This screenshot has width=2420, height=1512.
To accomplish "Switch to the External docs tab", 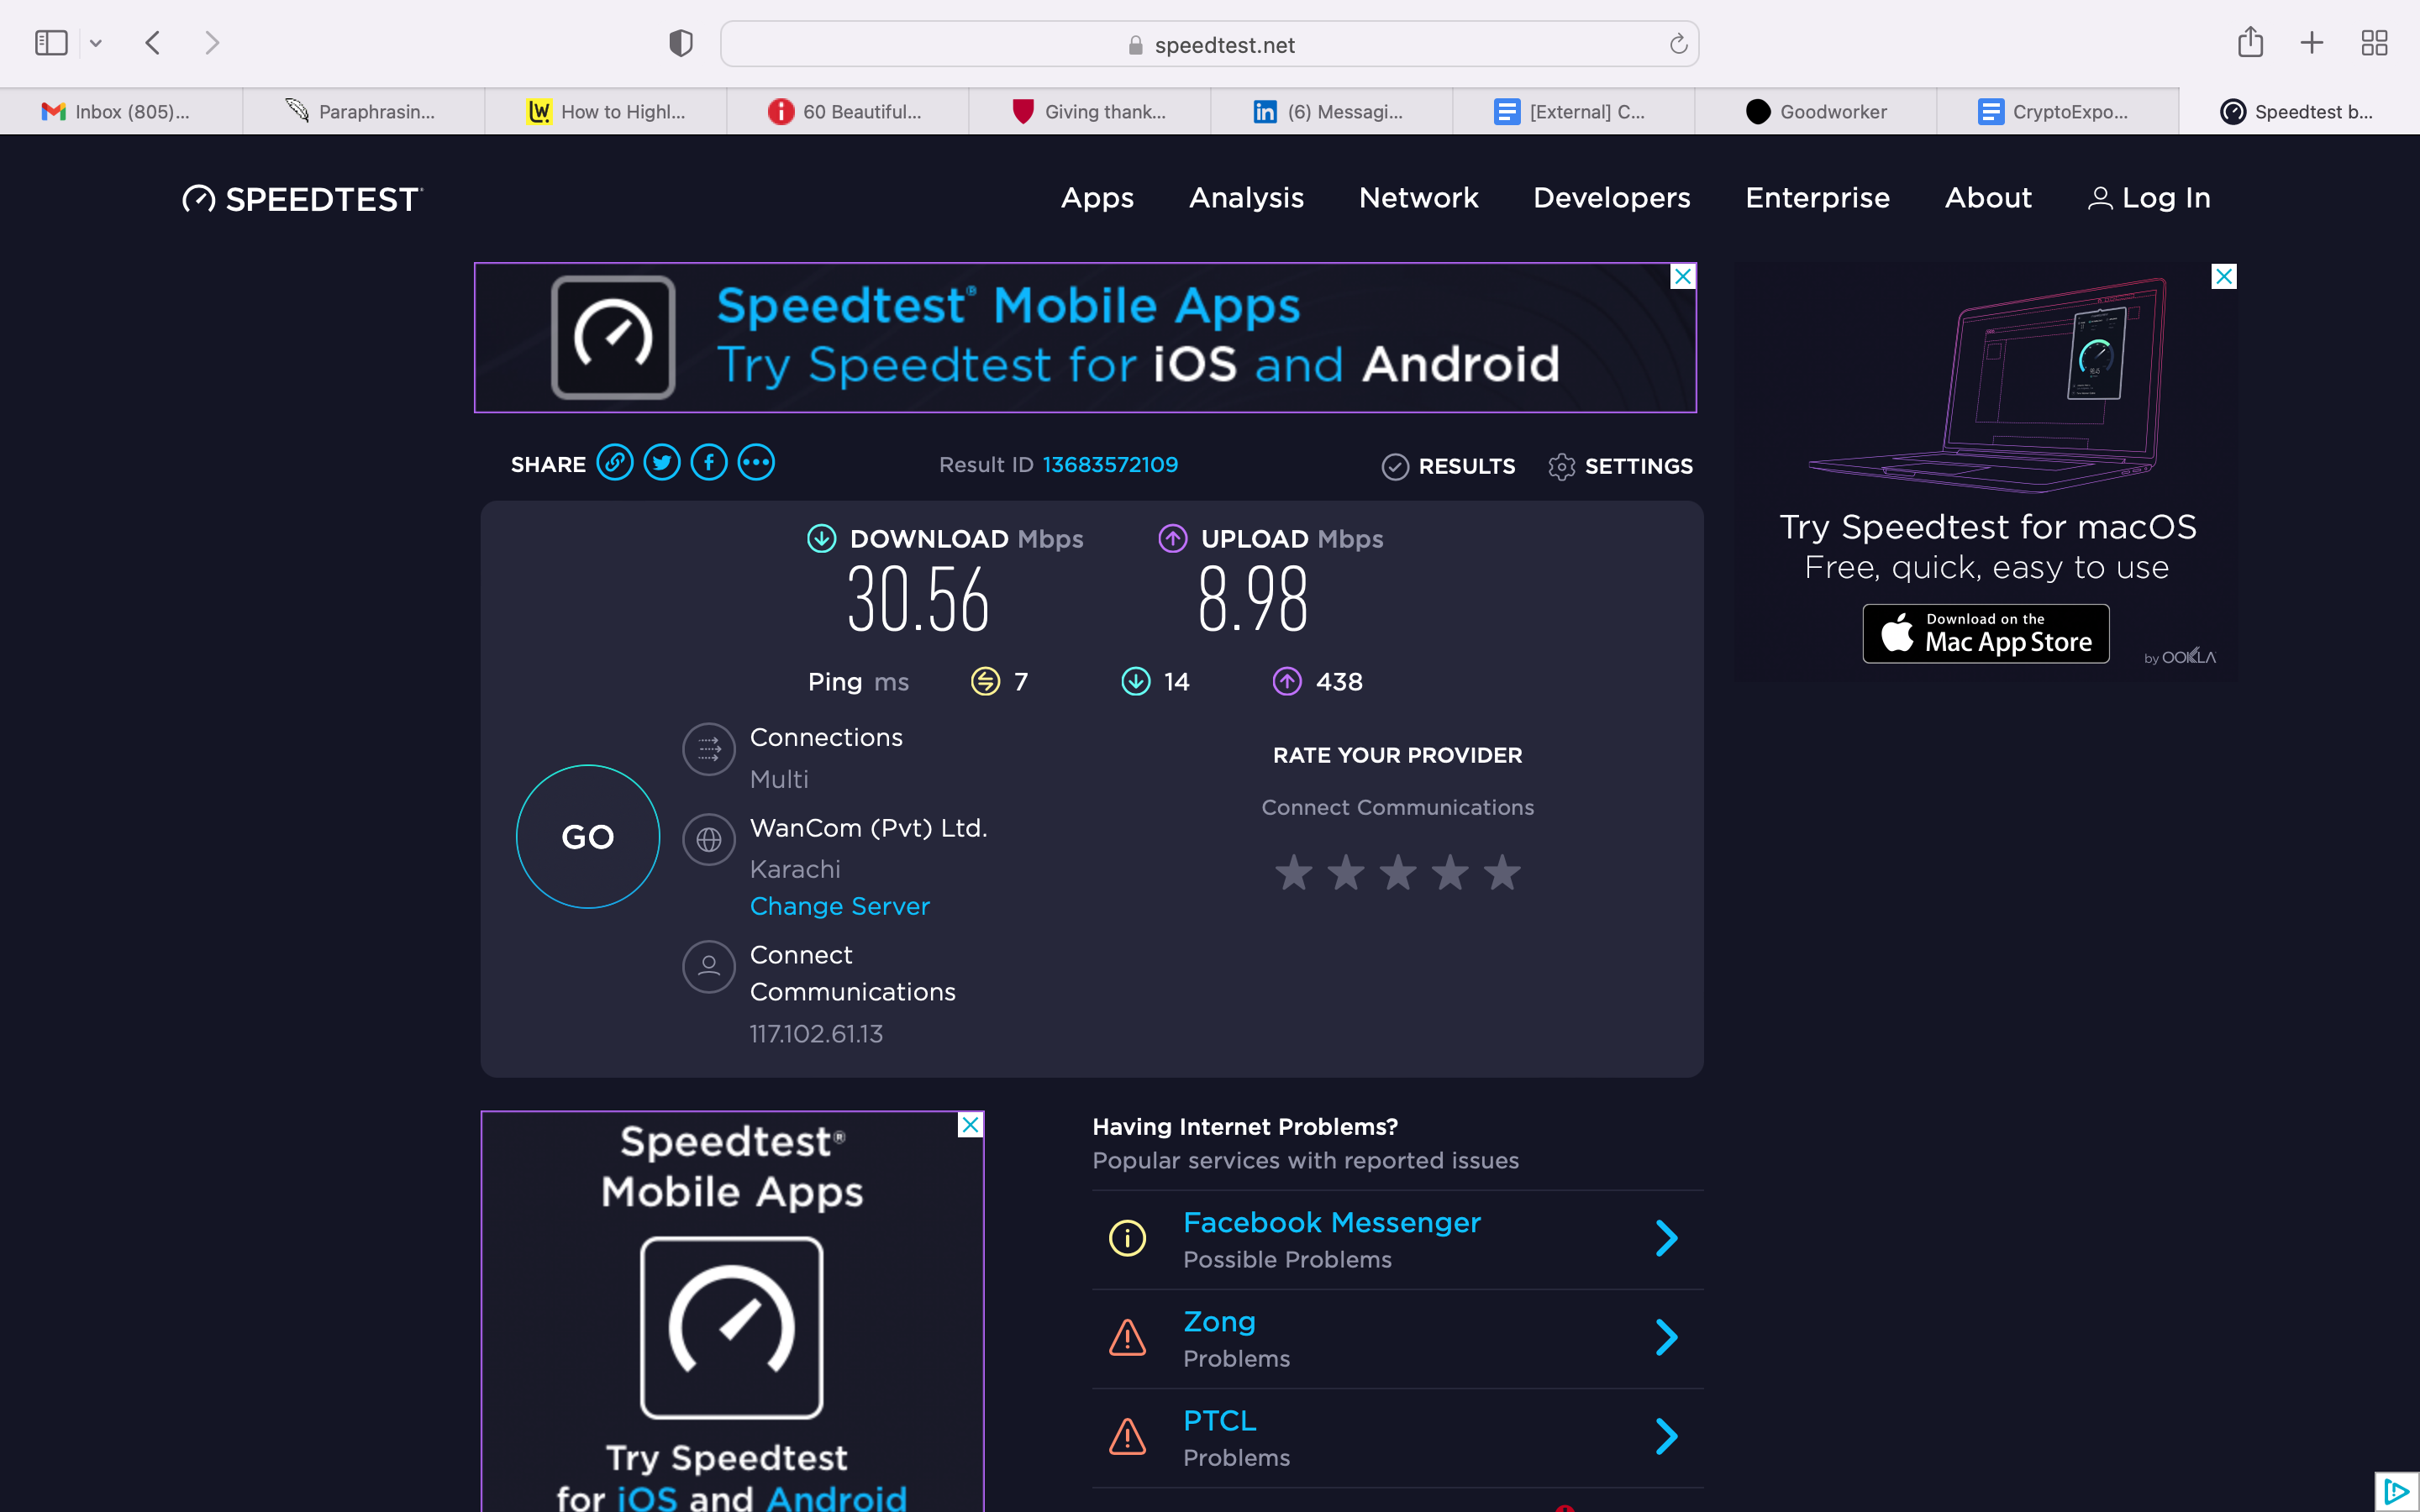I will click(1573, 111).
